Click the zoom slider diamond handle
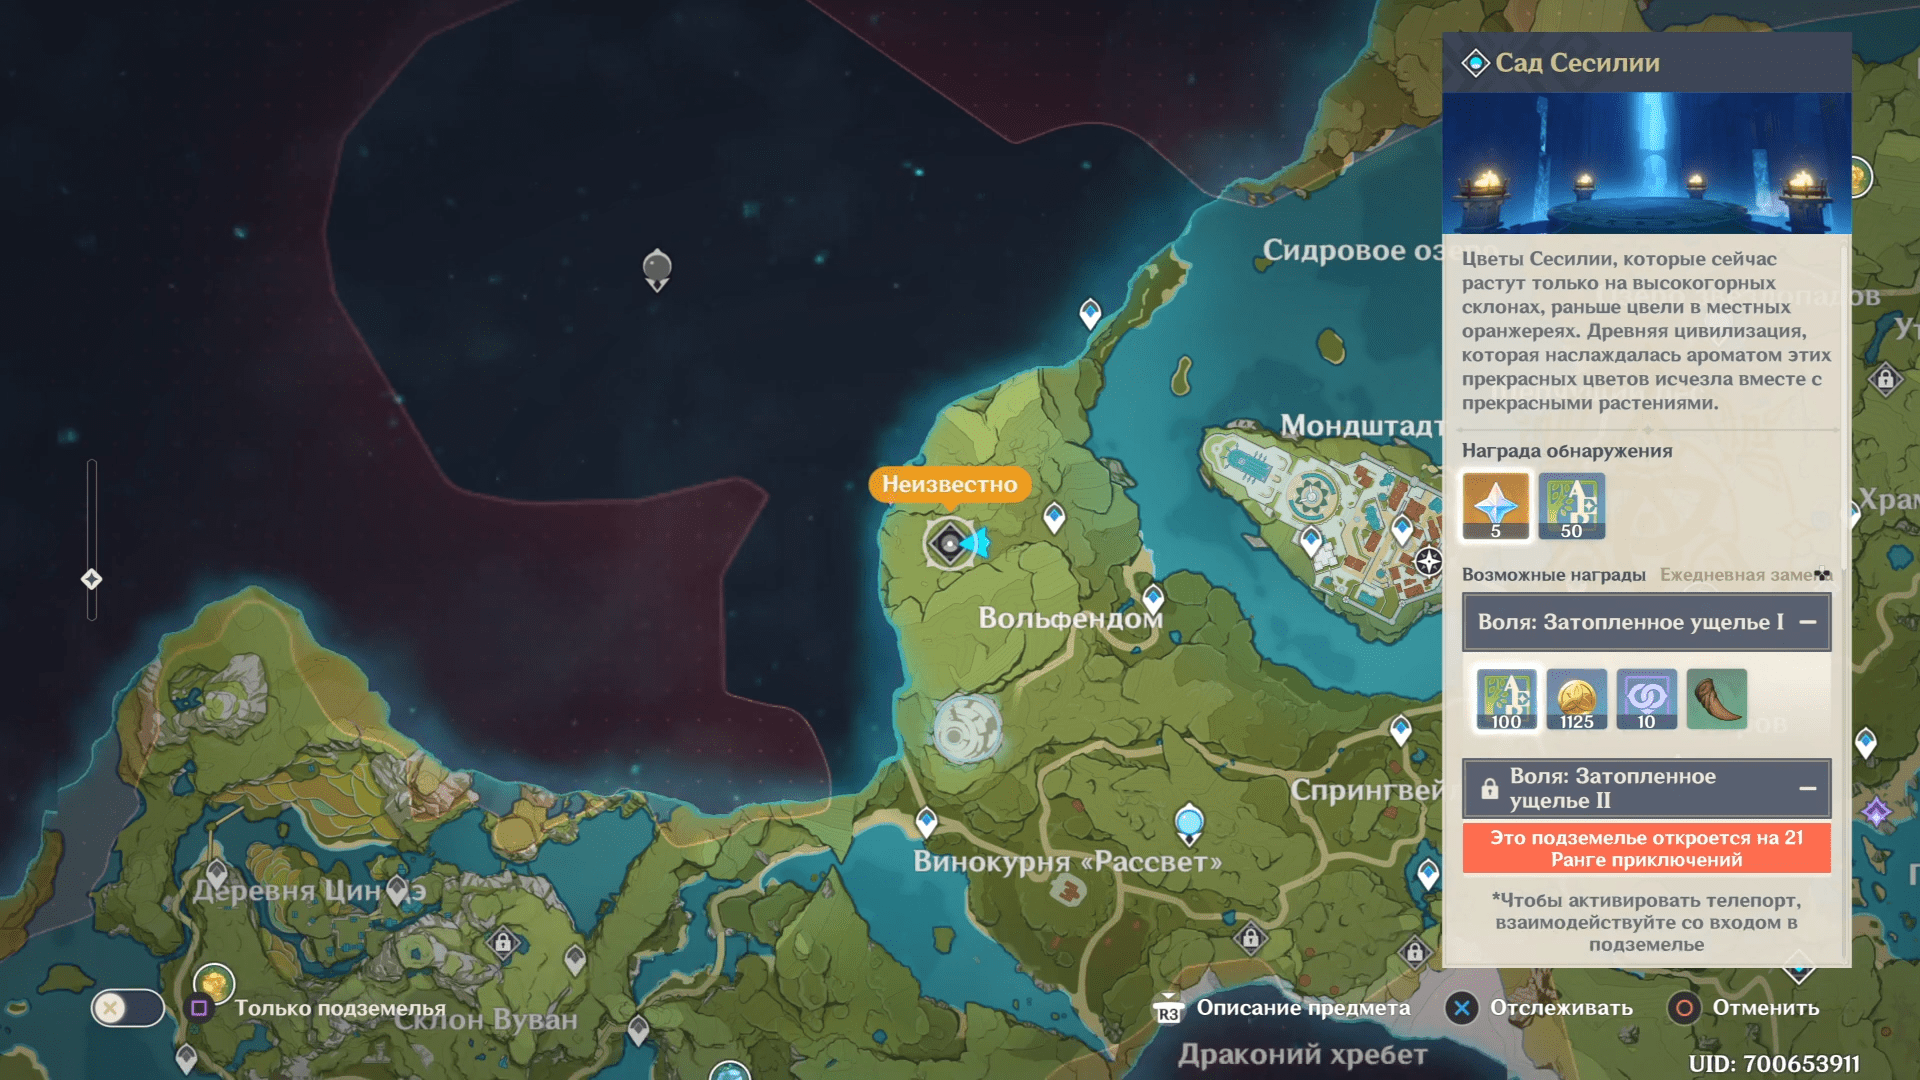This screenshot has width=1920, height=1080. (x=91, y=579)
